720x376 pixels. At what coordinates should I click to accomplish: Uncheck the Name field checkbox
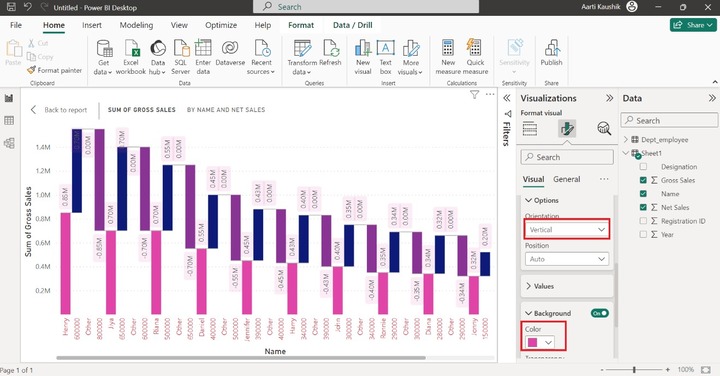click(643, 194)
